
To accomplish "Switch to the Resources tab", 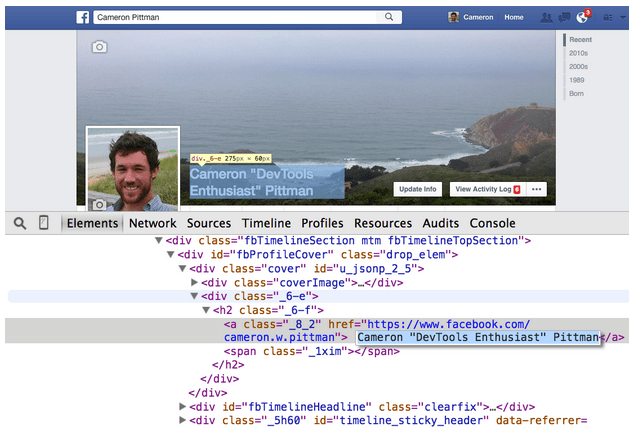I will tap(383, 223).
